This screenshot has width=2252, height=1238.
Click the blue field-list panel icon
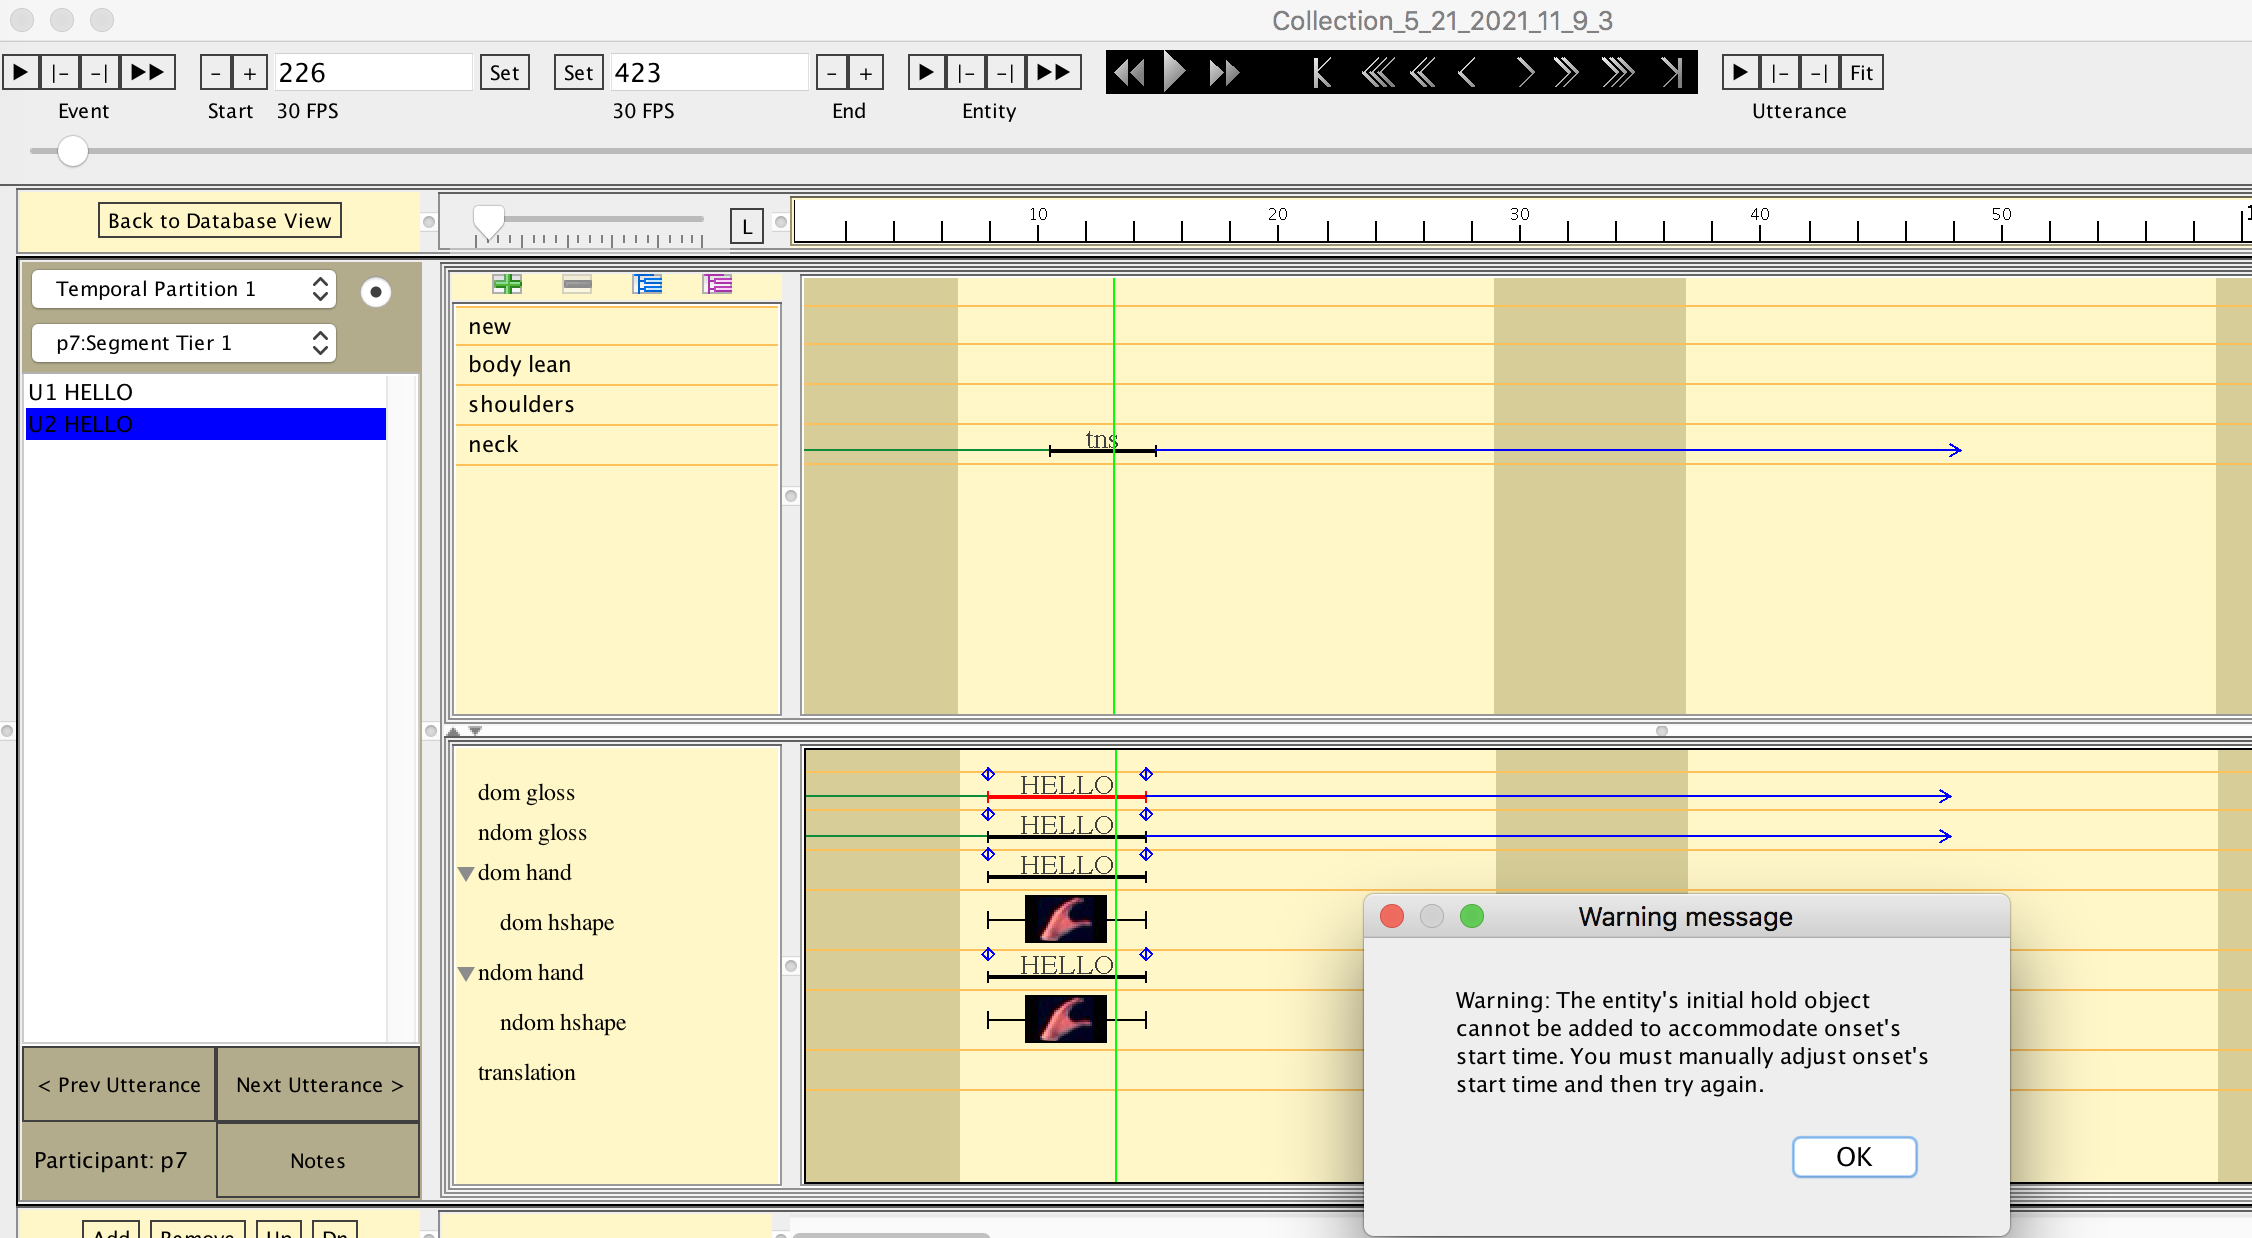point(648,284)
